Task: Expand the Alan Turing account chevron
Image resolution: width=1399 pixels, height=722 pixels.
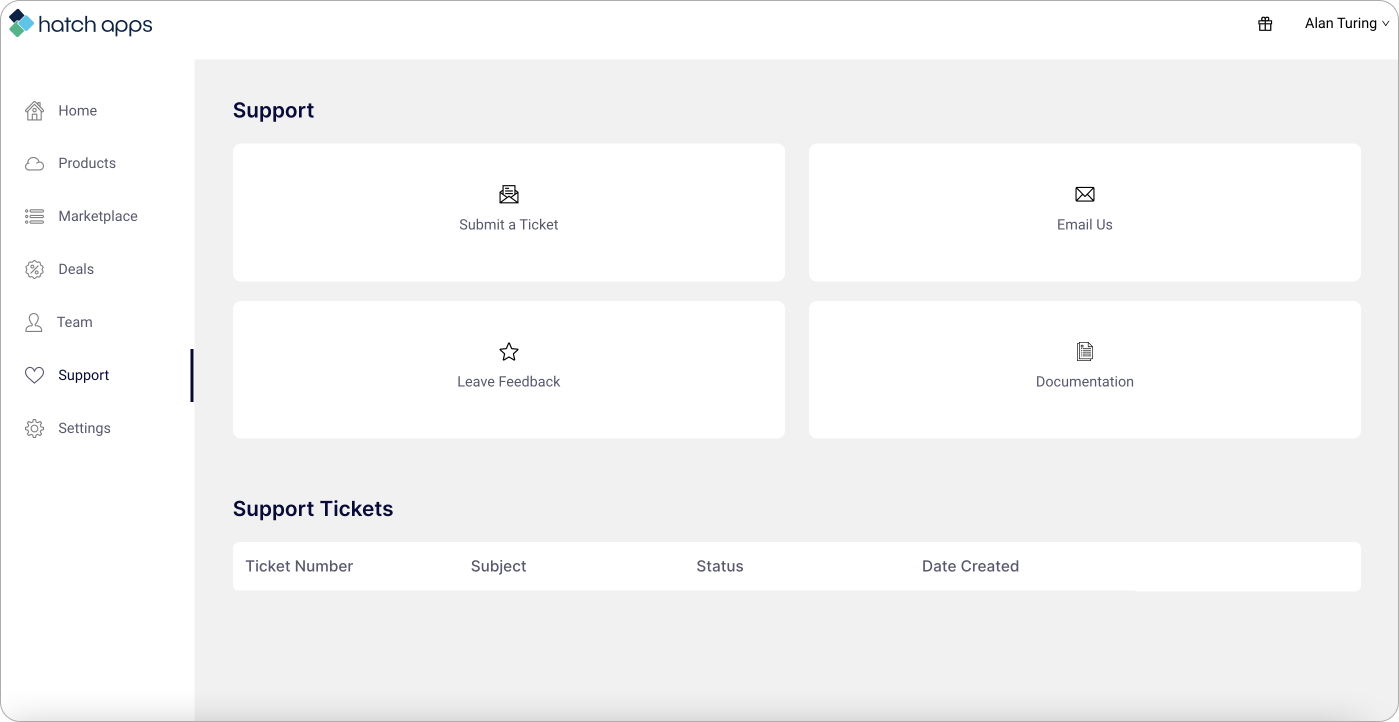Action: (x=1385, y=24)
